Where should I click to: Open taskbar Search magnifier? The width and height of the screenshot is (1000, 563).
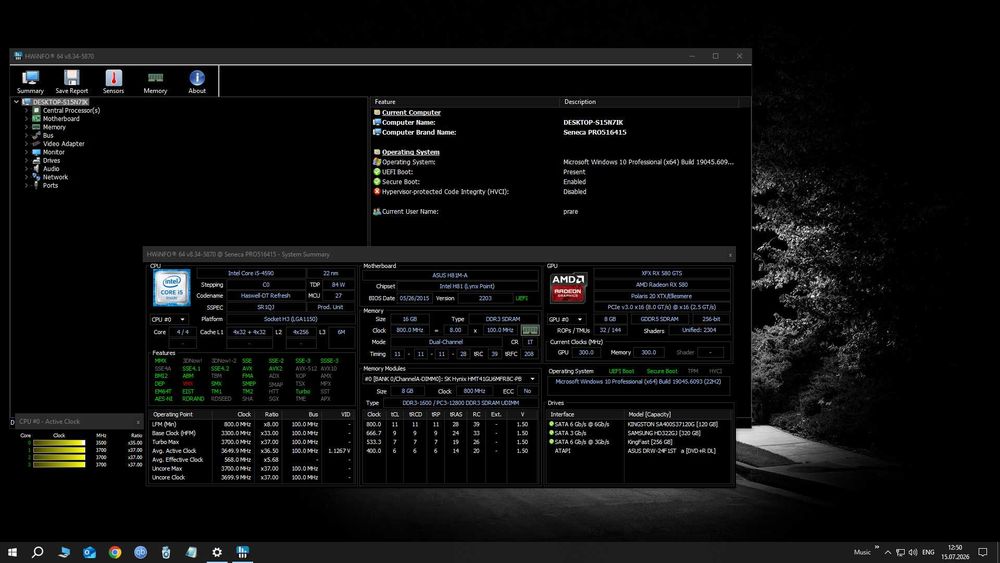tap(38, 552)
